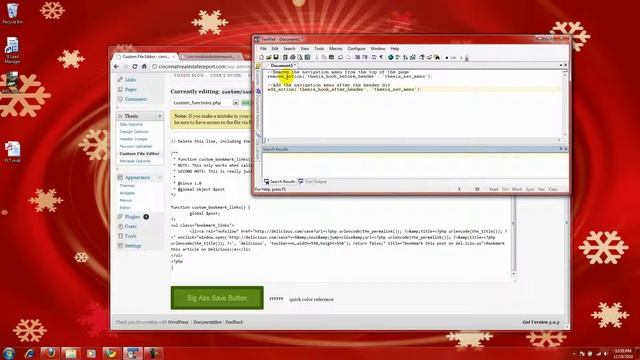Click Documentation link in WordPress footer
Screen dimensions: 640x360
207,322
